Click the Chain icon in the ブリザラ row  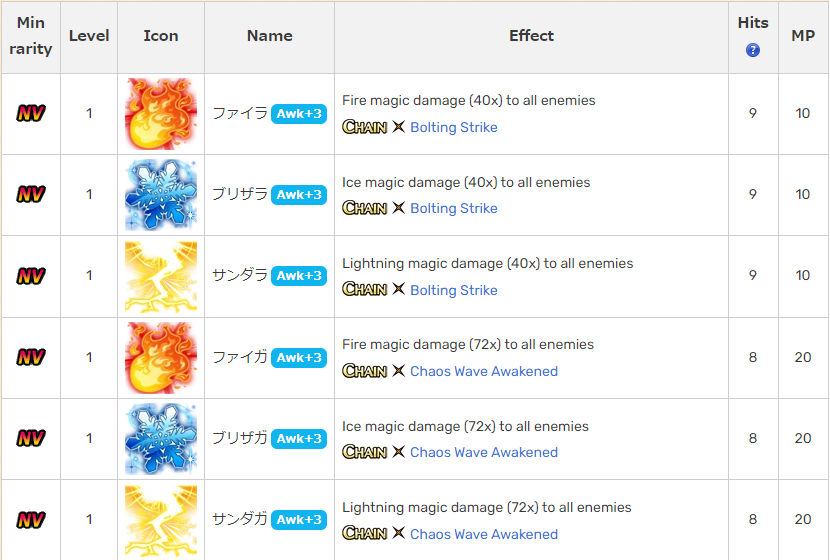point(365,208)
